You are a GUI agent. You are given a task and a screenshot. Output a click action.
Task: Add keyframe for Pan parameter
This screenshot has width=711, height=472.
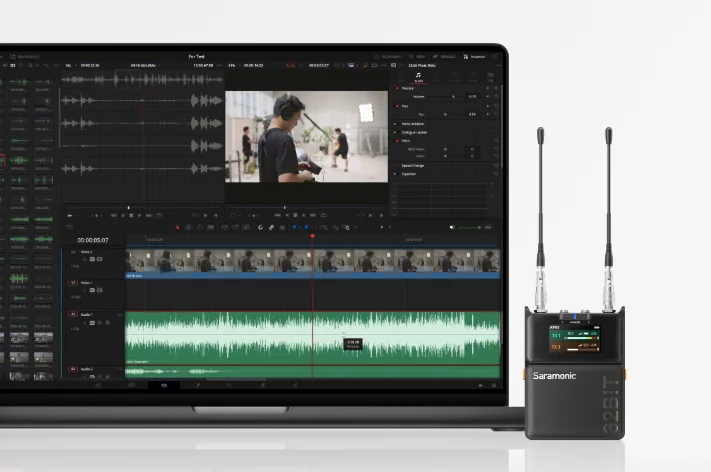pyautogui.click(x=488, y=114)
